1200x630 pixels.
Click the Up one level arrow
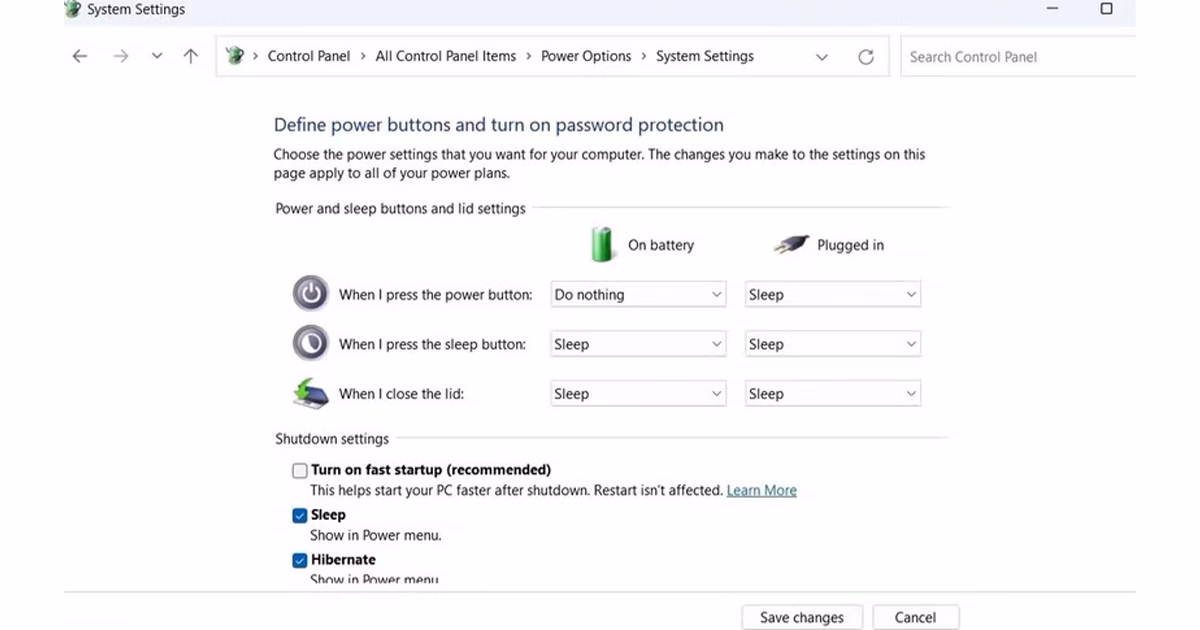coord(191,57)
